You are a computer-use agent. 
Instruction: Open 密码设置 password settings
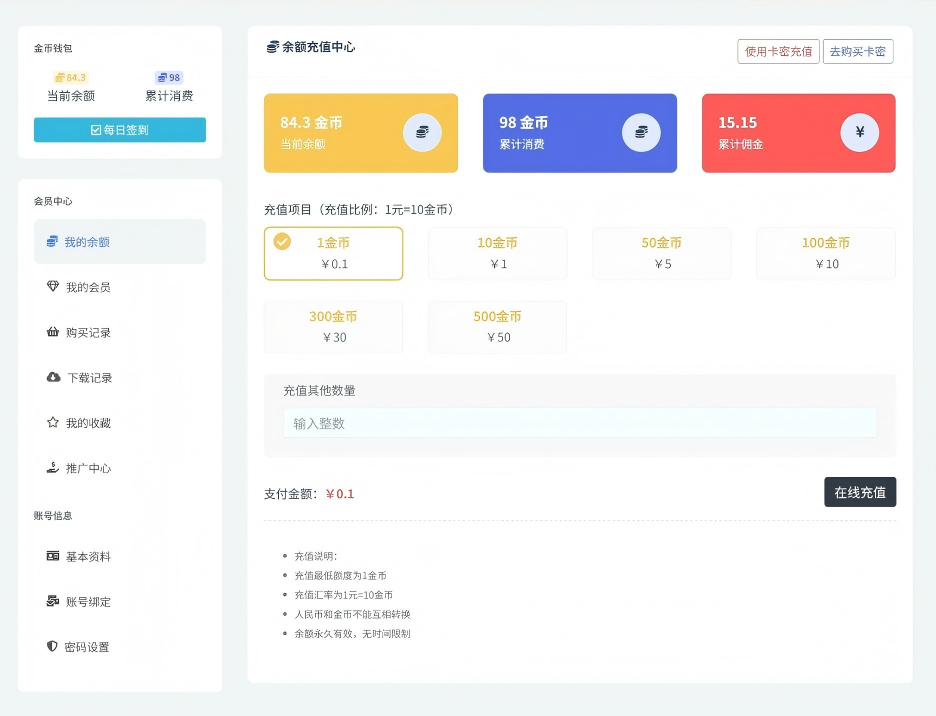tap(119, 646)
